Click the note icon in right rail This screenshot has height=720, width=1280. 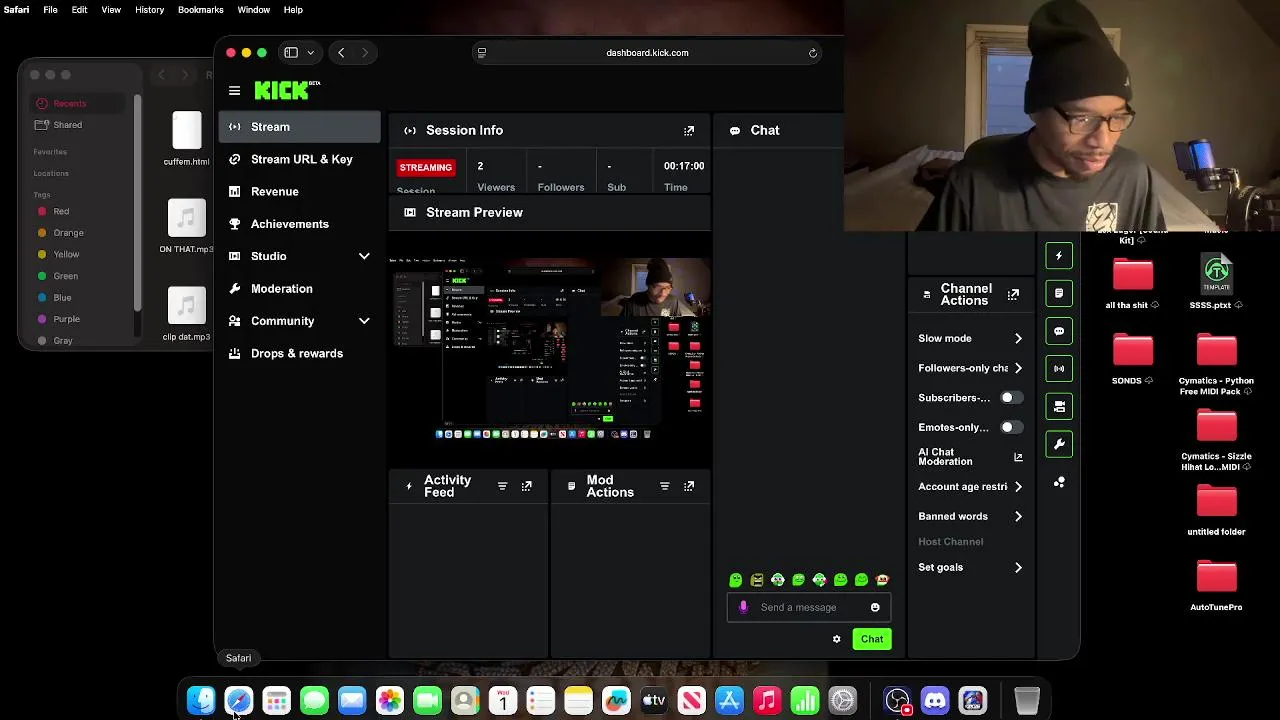(1059, 293)
